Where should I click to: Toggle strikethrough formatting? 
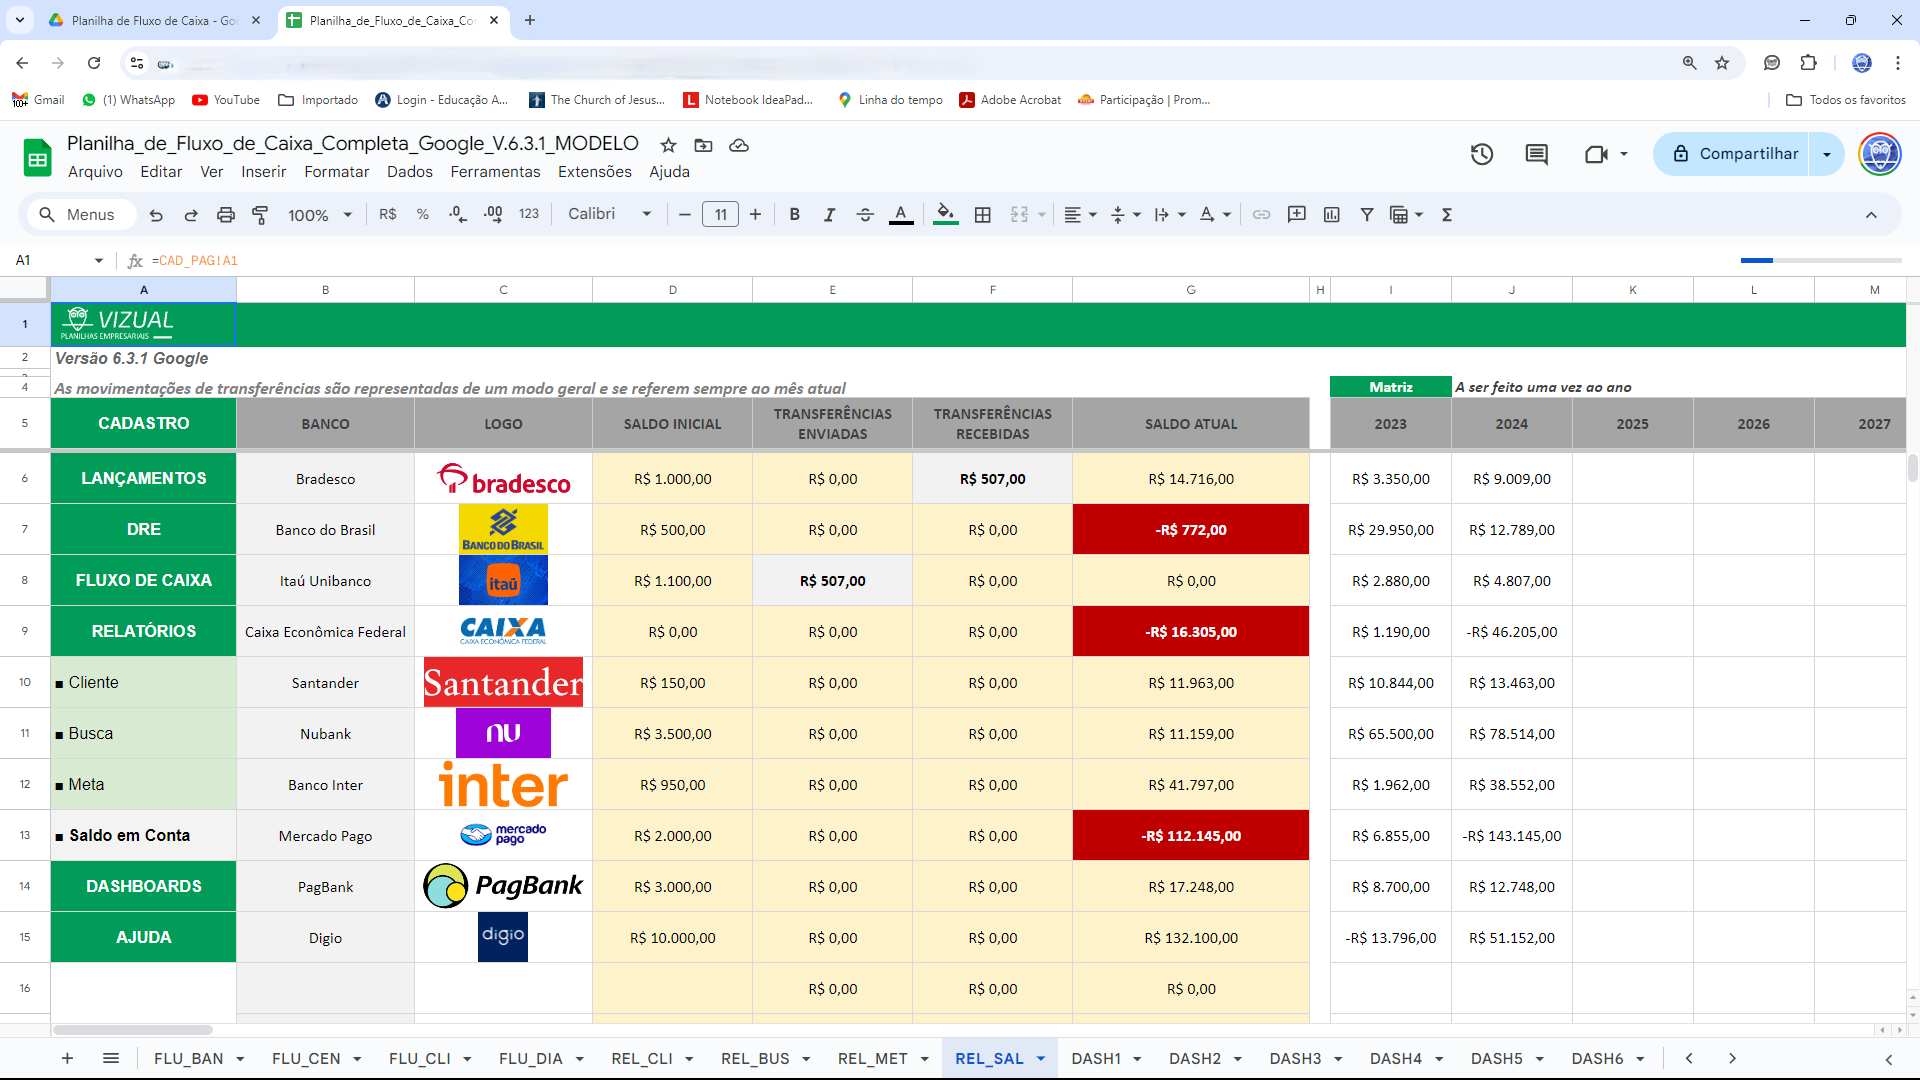[x=865, y=215]
